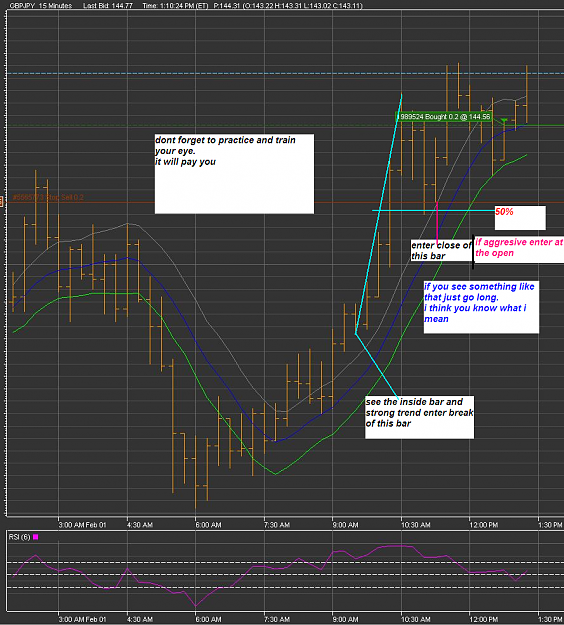Click '3:00 AM Feb 01' on main chart axis
The width and height of the screenshot is (564, 625).
point(83,525)
